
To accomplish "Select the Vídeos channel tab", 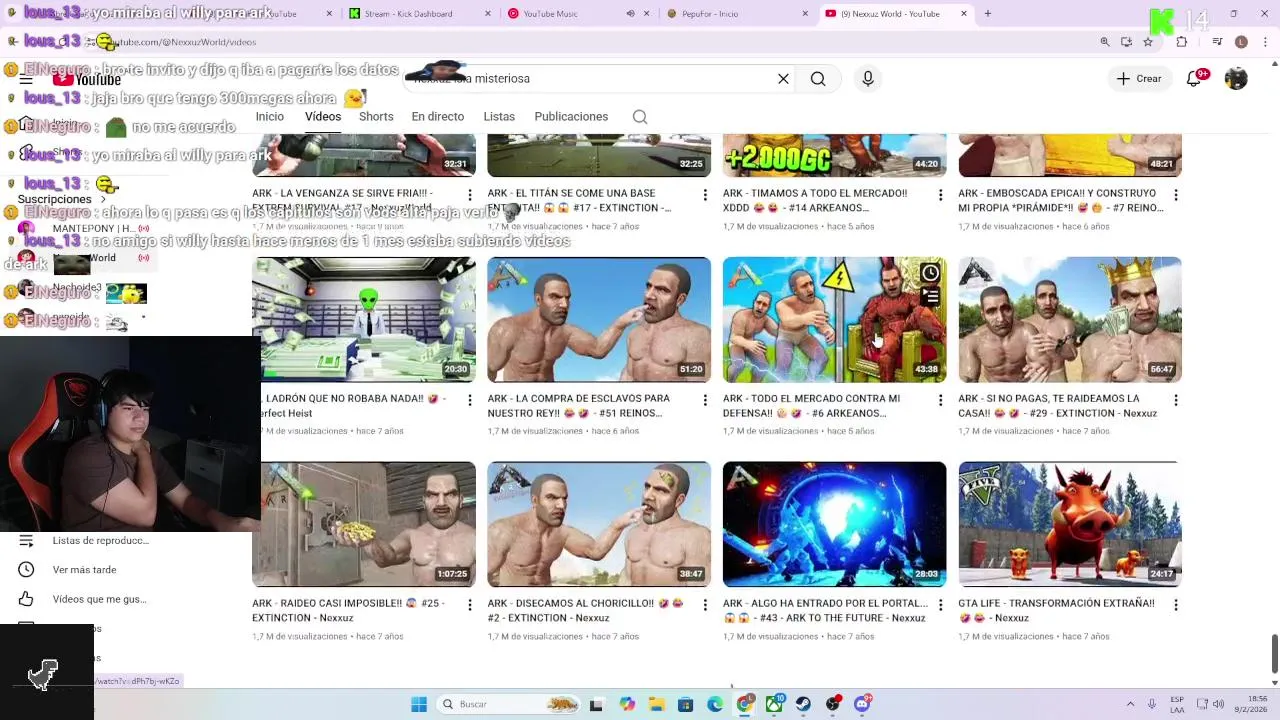I will point(323,117).
